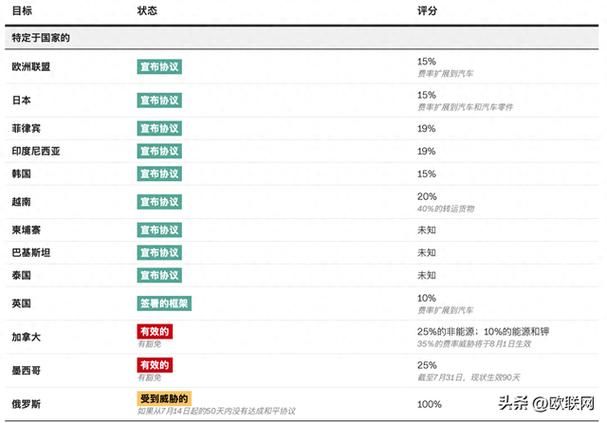
Task: Click yellow 受到威胁的 badge for 俄罗斯
Action: (x=164, y=398)
